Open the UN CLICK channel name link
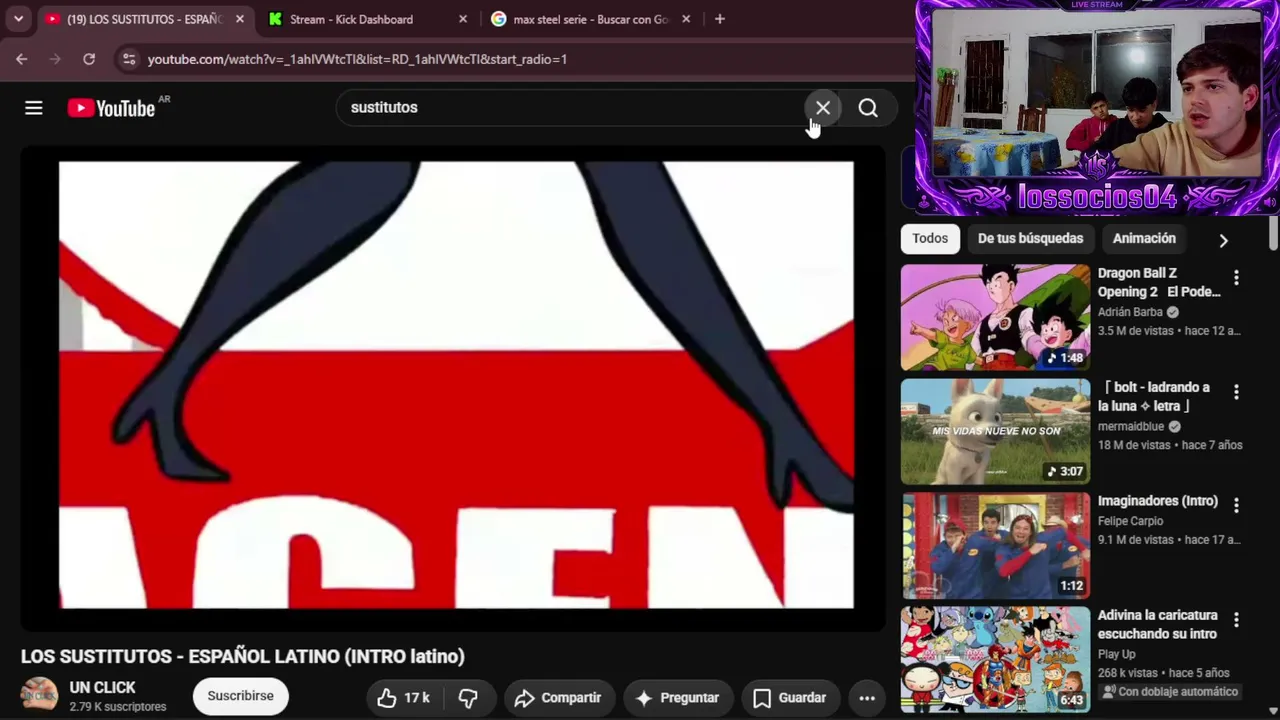 [x=102, y=688]
